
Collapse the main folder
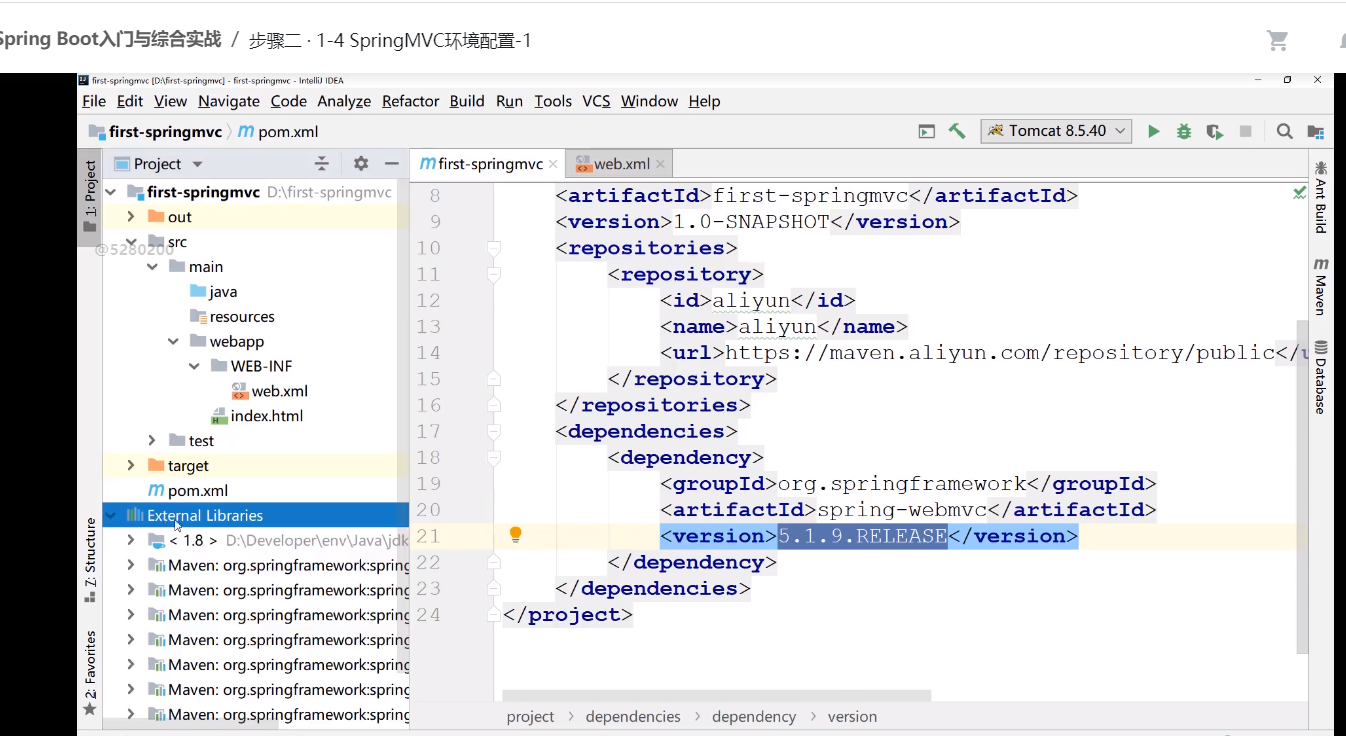(x=152, y=267)
